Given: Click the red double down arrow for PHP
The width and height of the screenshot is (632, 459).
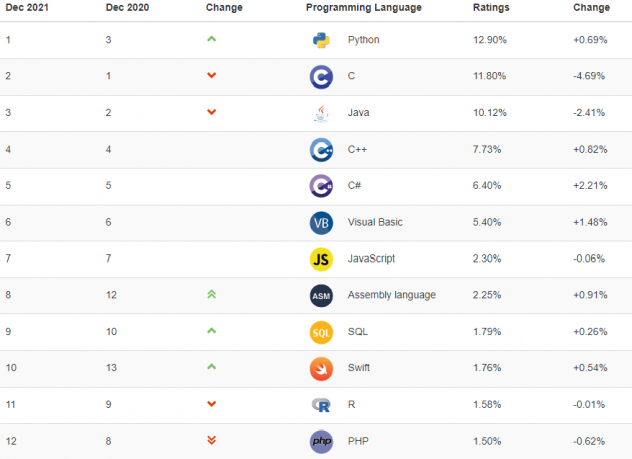Looking at the screenshot, I should point(211,441).
